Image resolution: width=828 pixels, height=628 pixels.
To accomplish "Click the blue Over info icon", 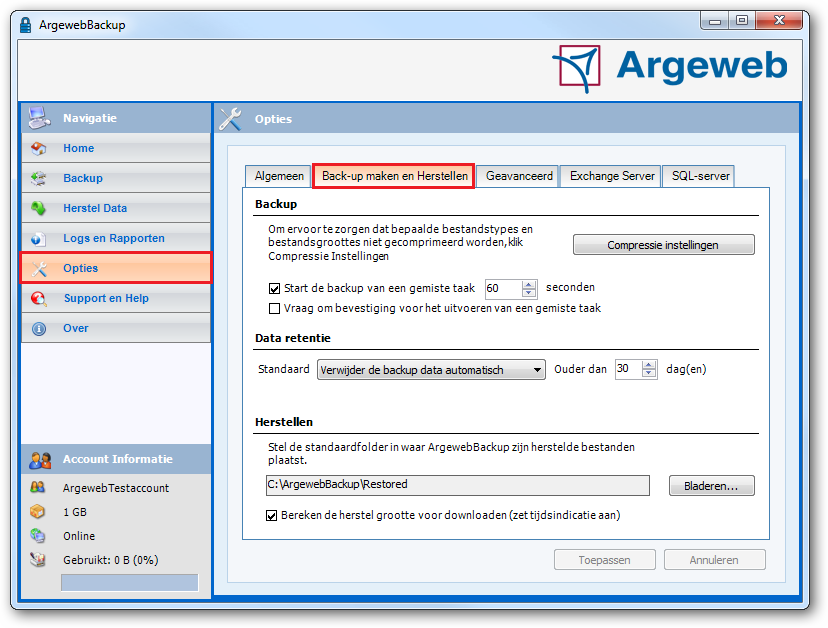I will coord(39,329).
